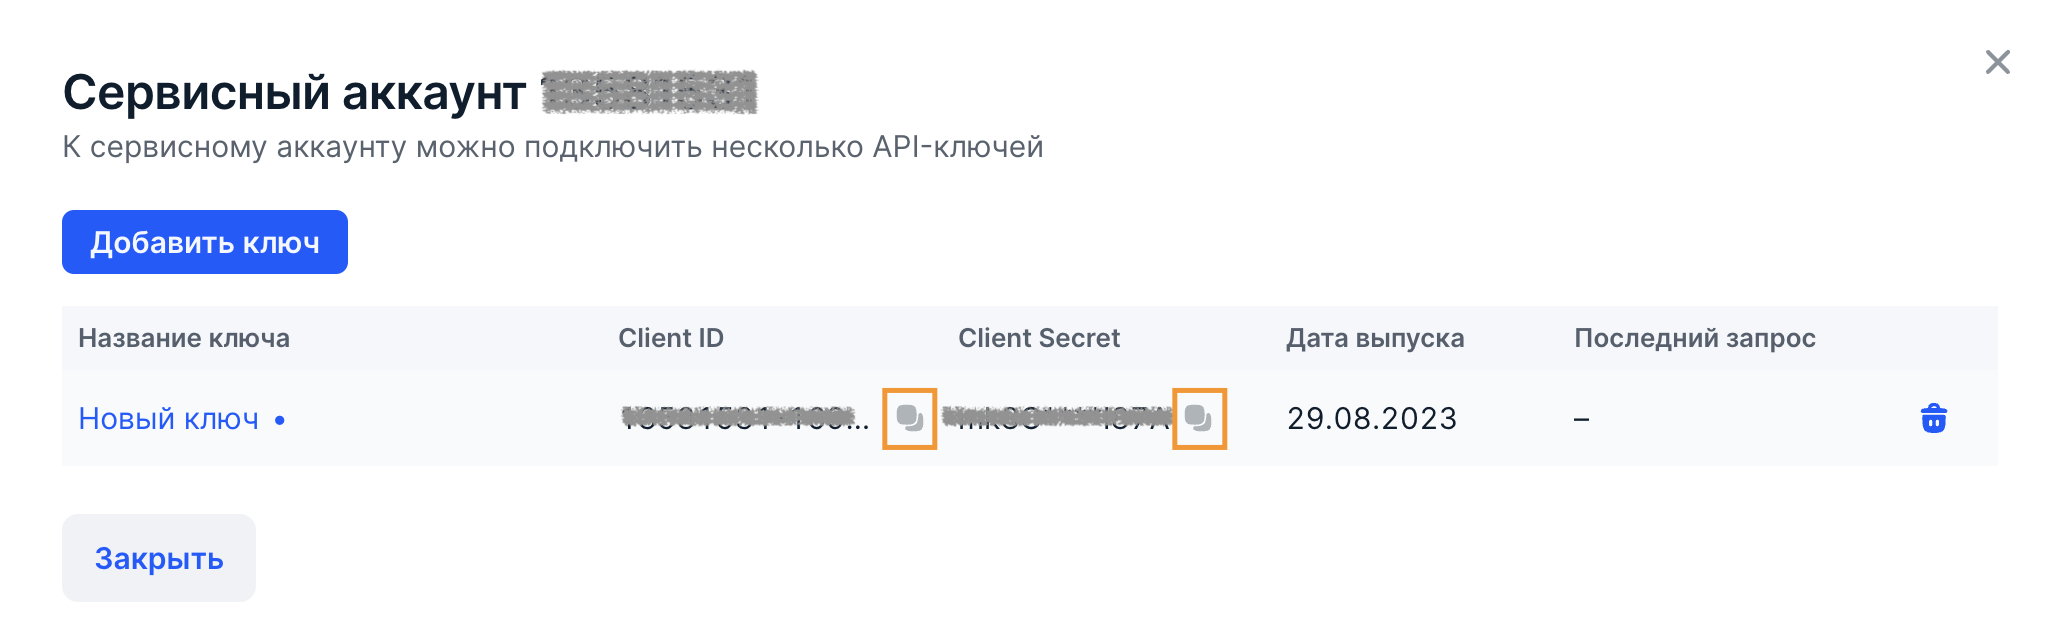Copy the Client ID value
The image size is (2060, 628).
click(x=909, y=418)
